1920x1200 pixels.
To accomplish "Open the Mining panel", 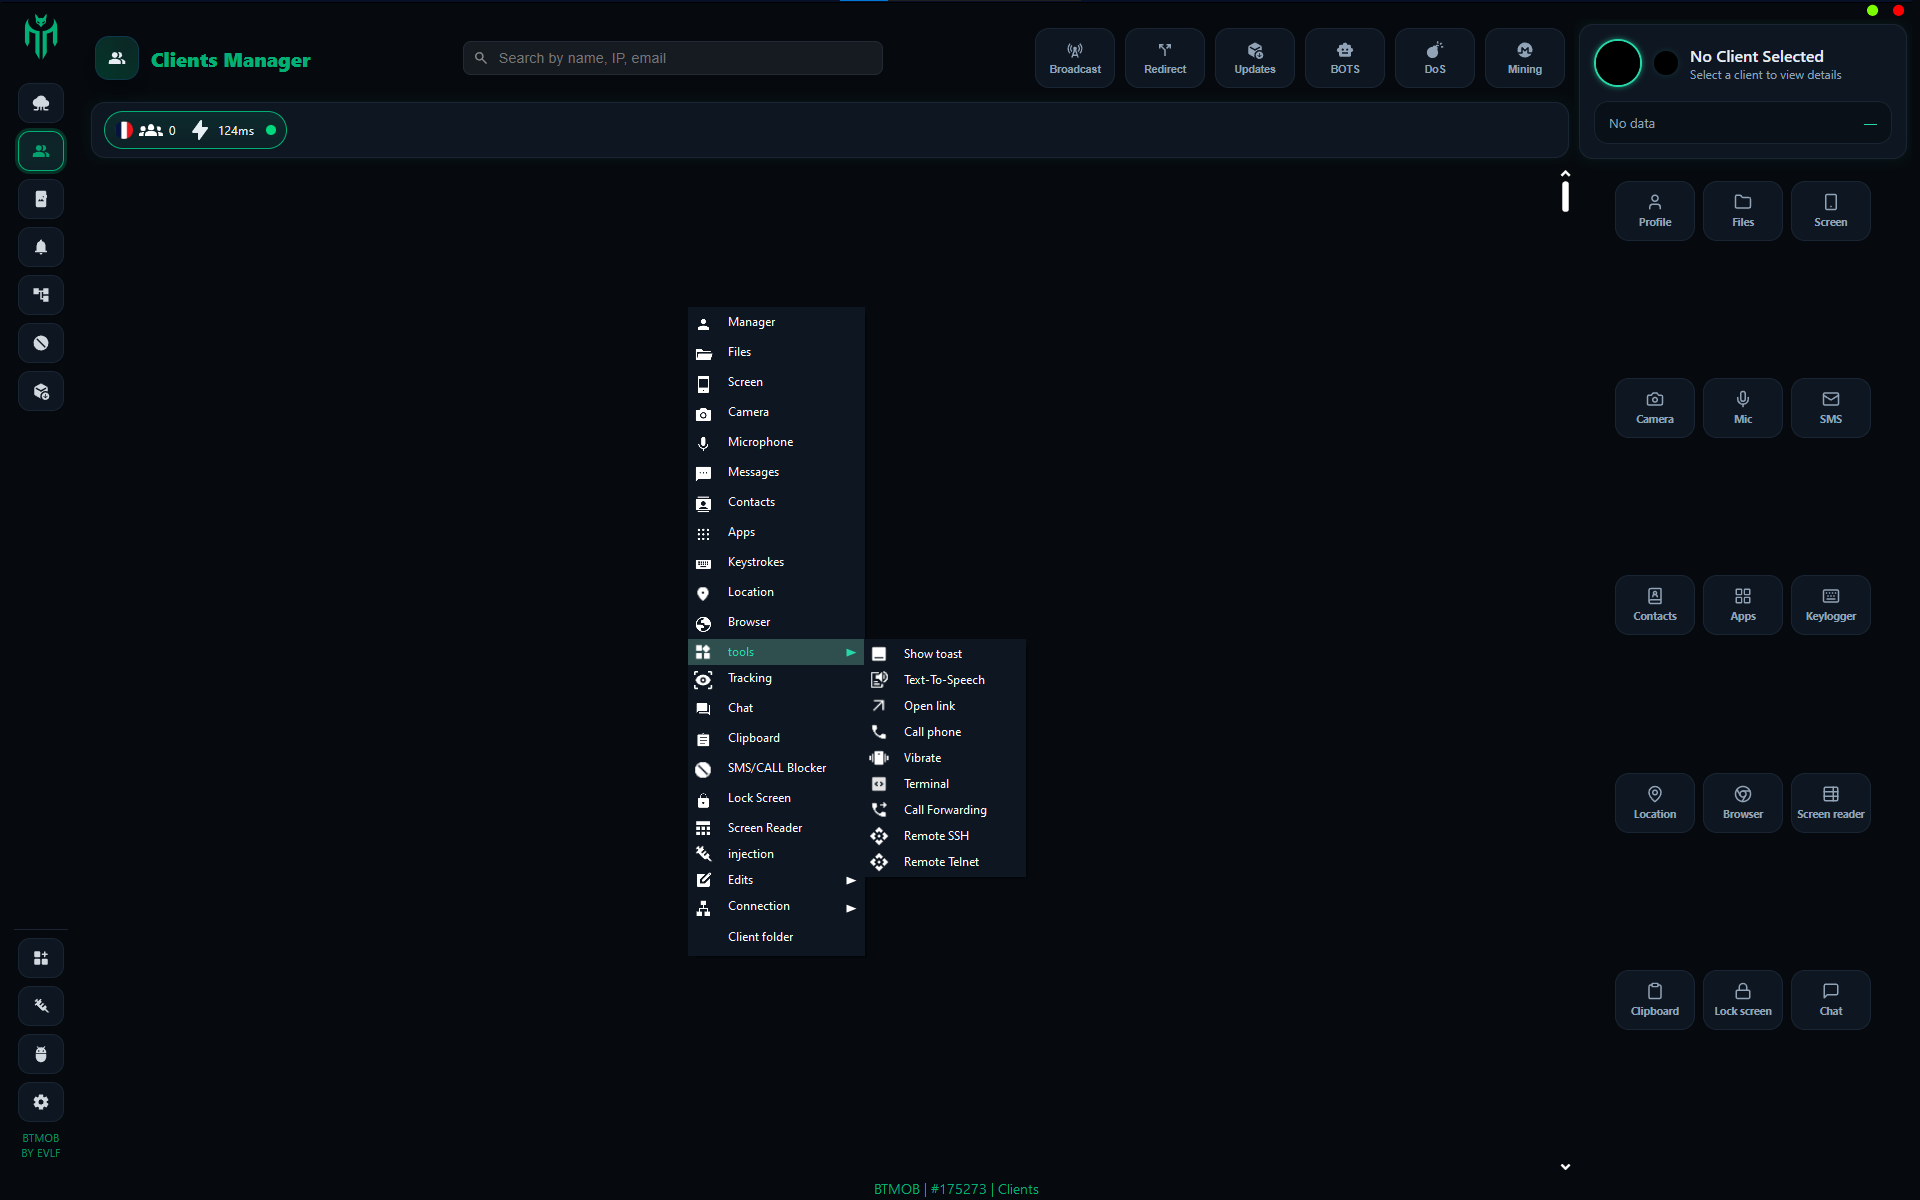I will coord(1524,58).
